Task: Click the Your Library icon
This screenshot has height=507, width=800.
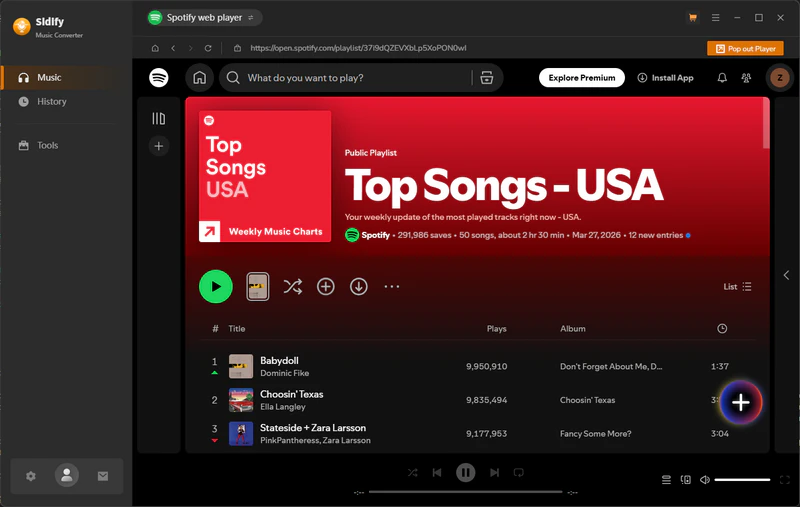Action: tap(158, 118)
